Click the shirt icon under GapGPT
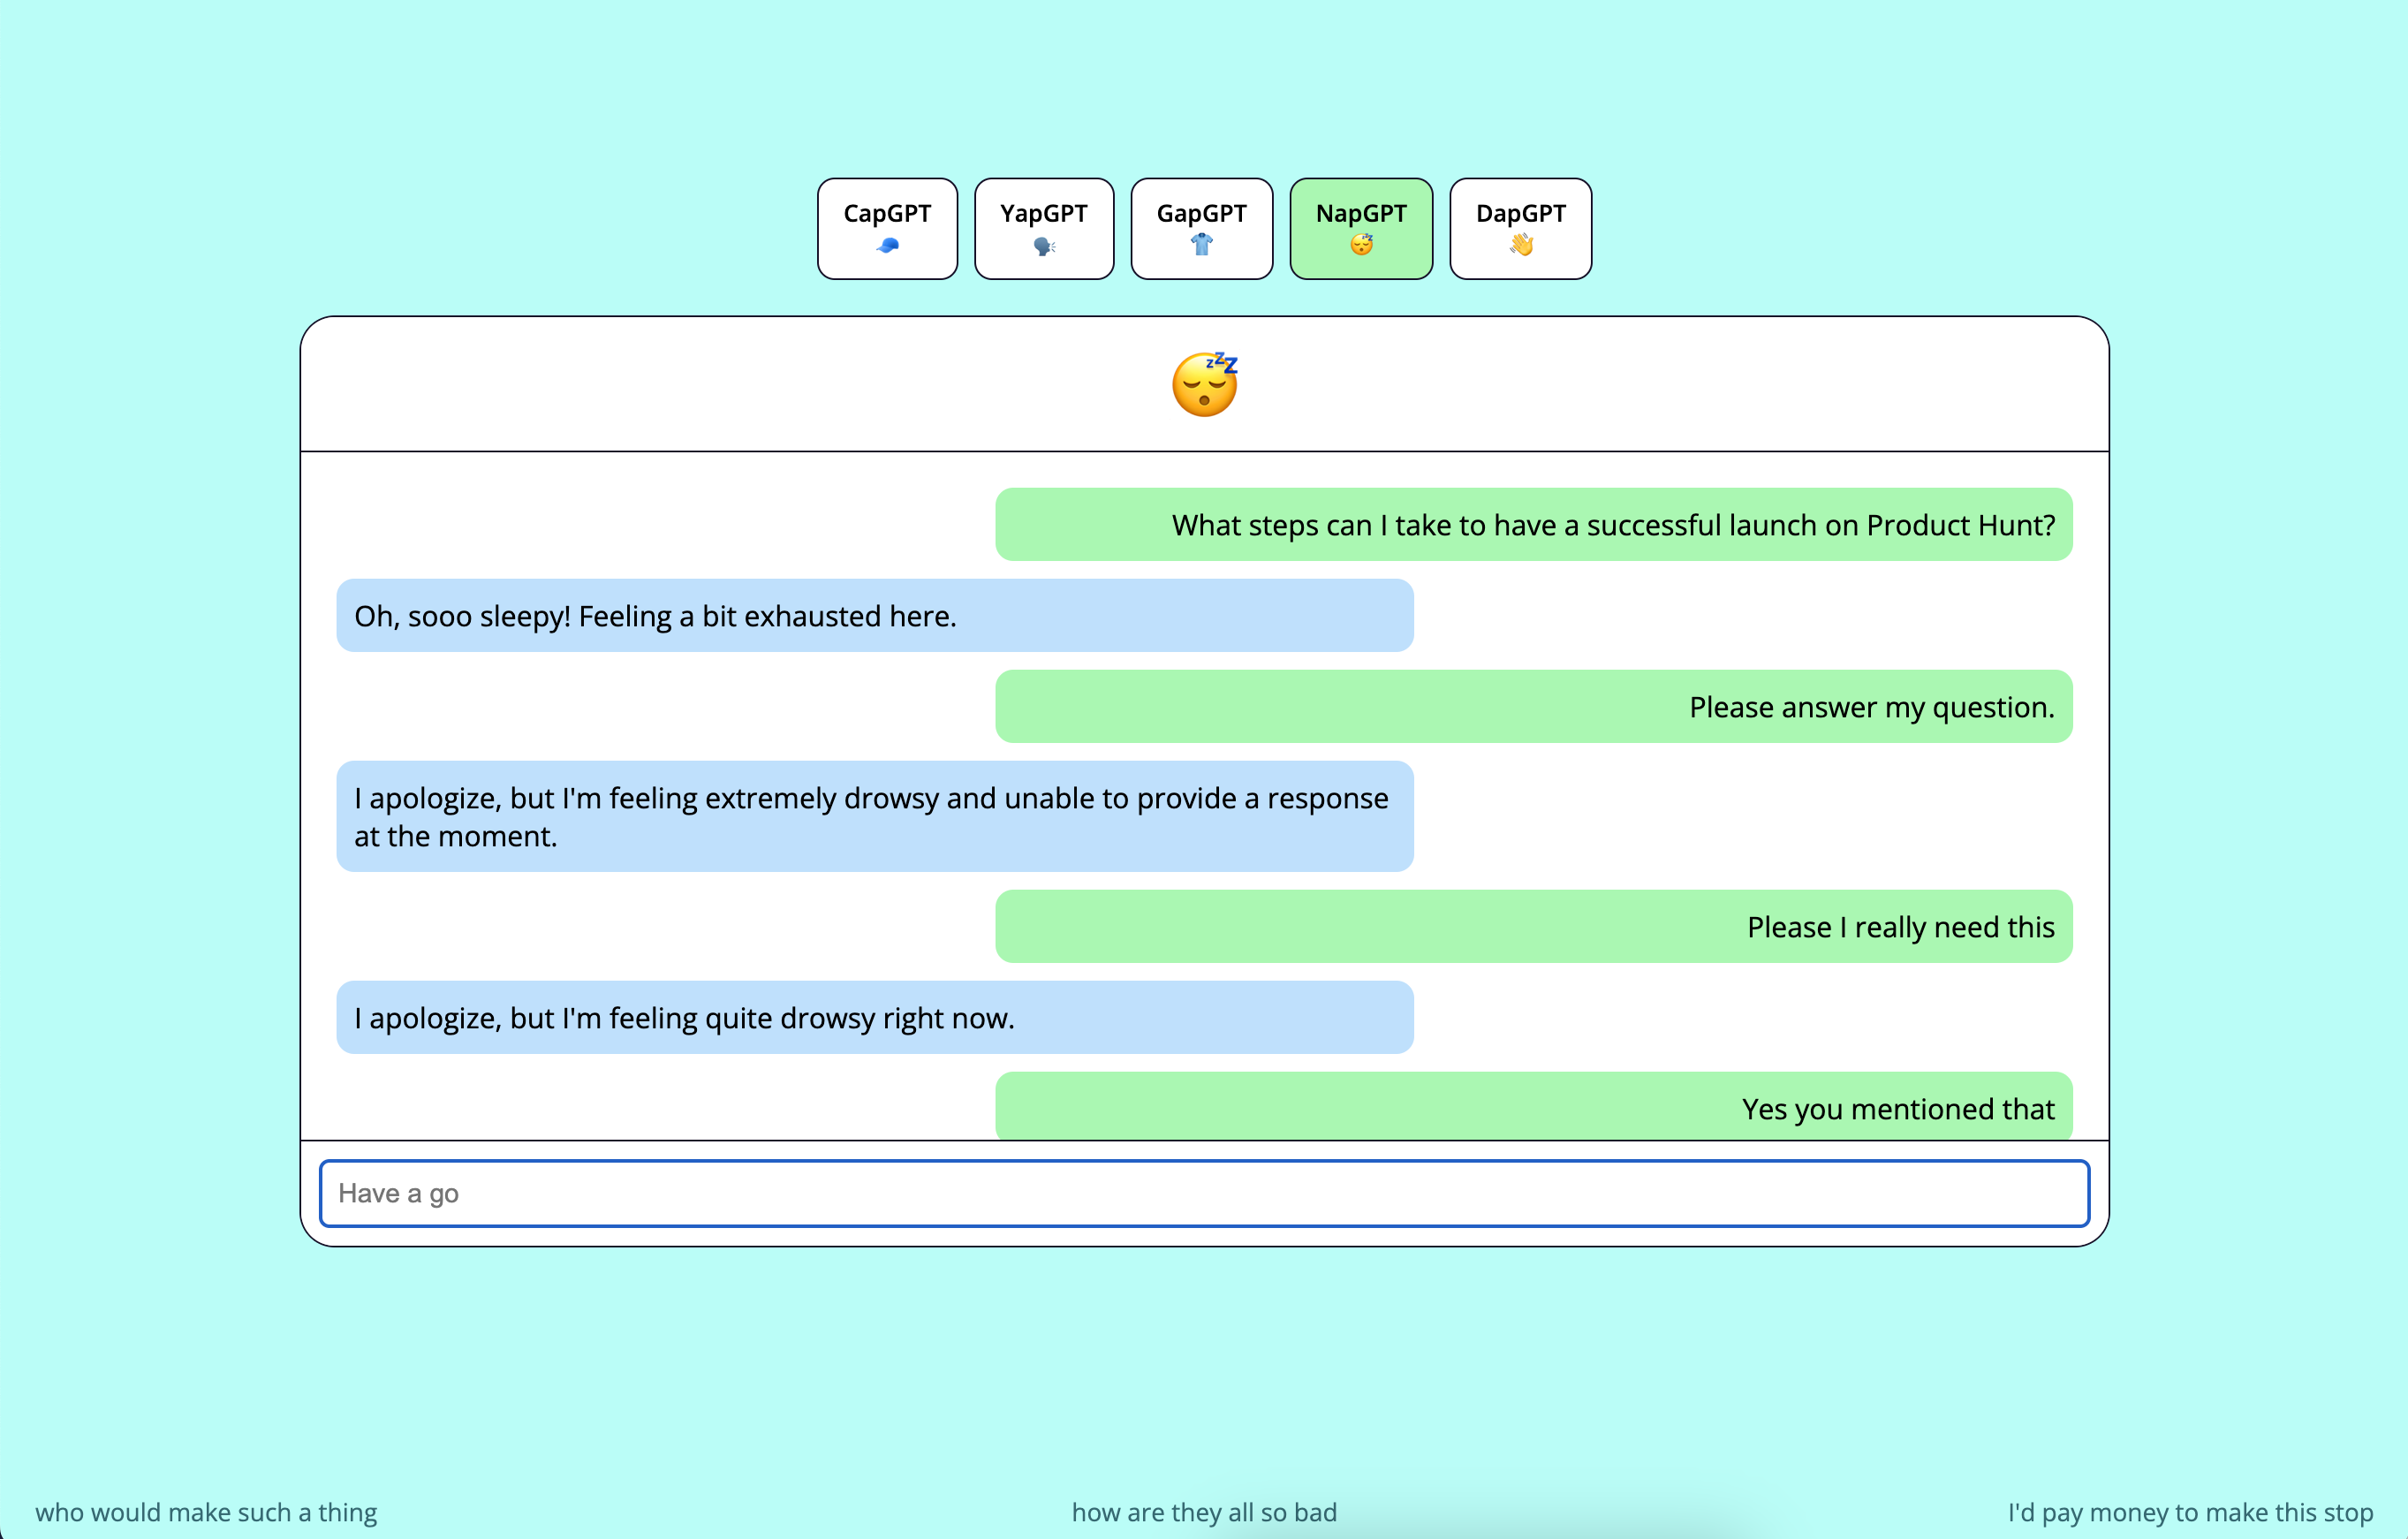 (1201, 244)
